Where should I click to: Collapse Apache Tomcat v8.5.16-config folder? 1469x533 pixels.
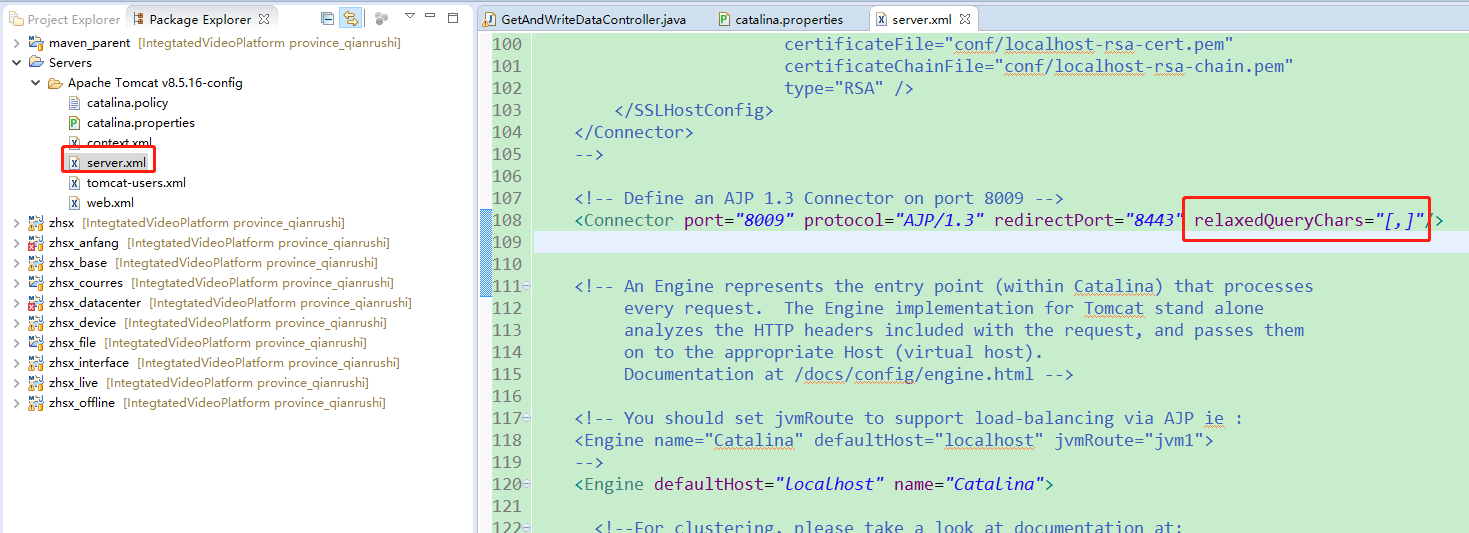36,82
